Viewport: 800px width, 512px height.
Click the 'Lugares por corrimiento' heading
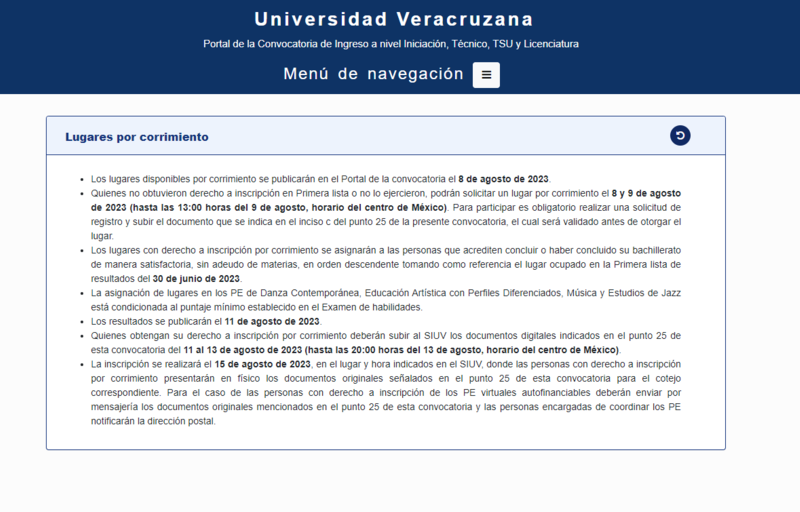click(x=137, y=137)
